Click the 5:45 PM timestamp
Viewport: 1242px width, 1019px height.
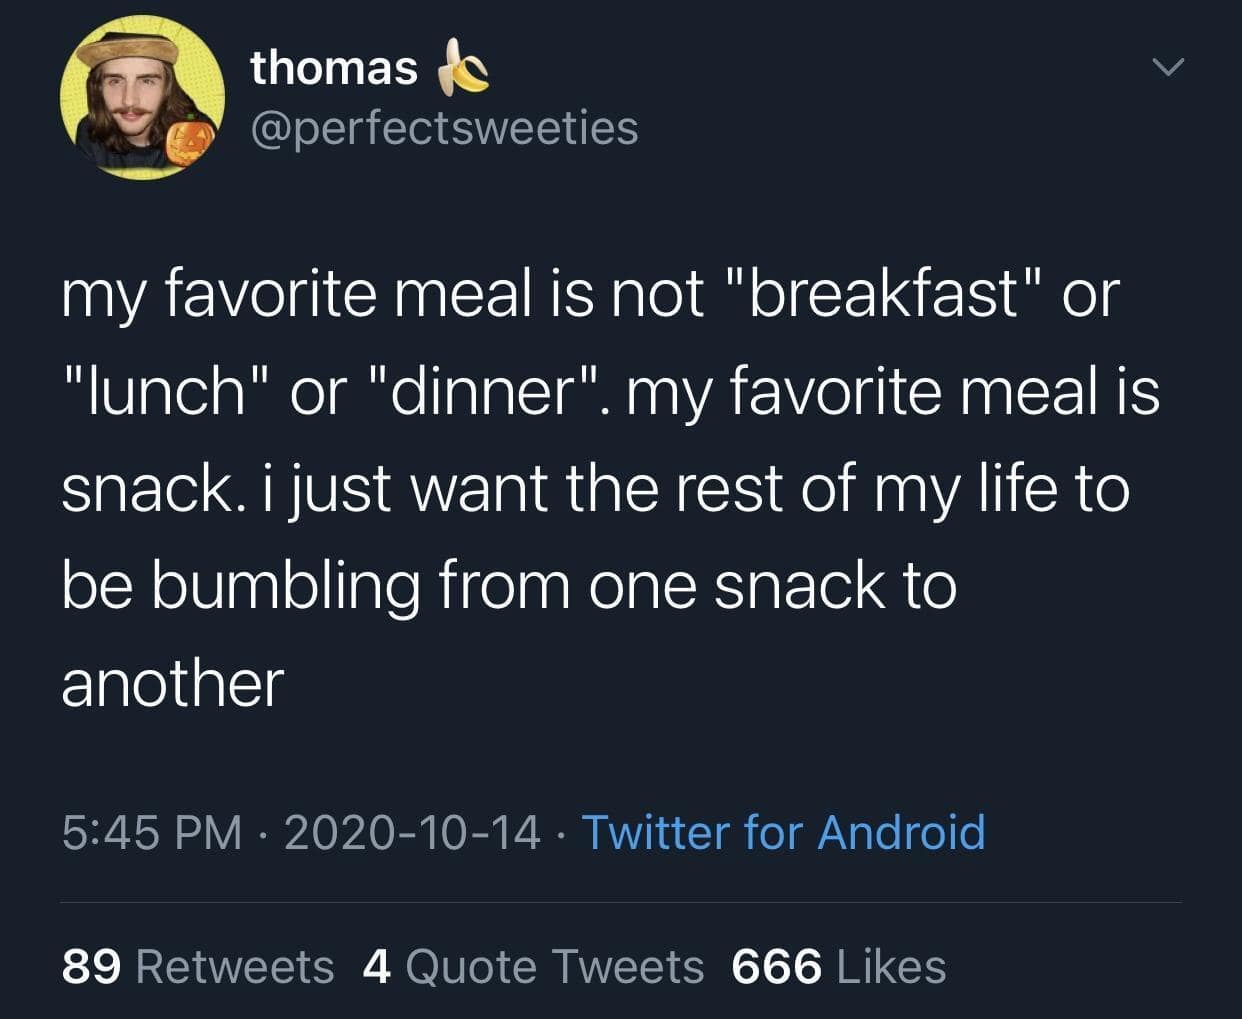[151, 832]
